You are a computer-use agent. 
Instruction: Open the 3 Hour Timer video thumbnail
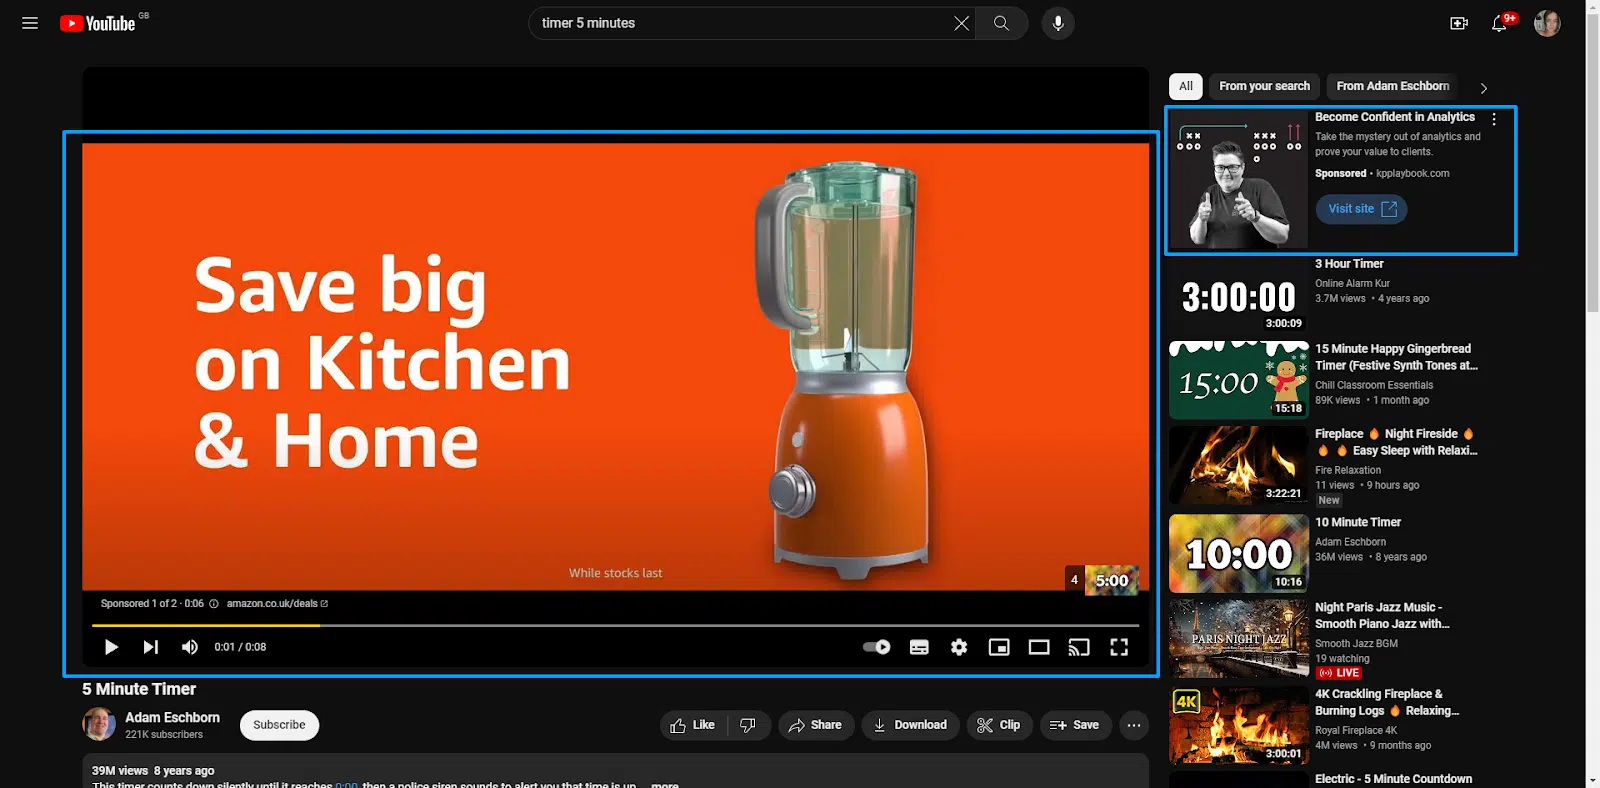1239,295
